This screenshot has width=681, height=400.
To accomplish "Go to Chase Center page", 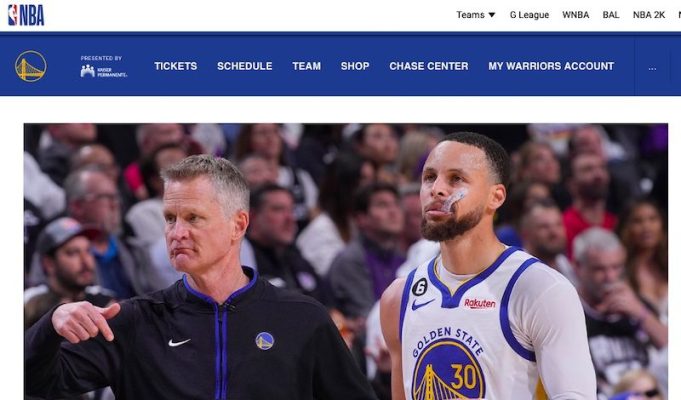I will (429, 66).
